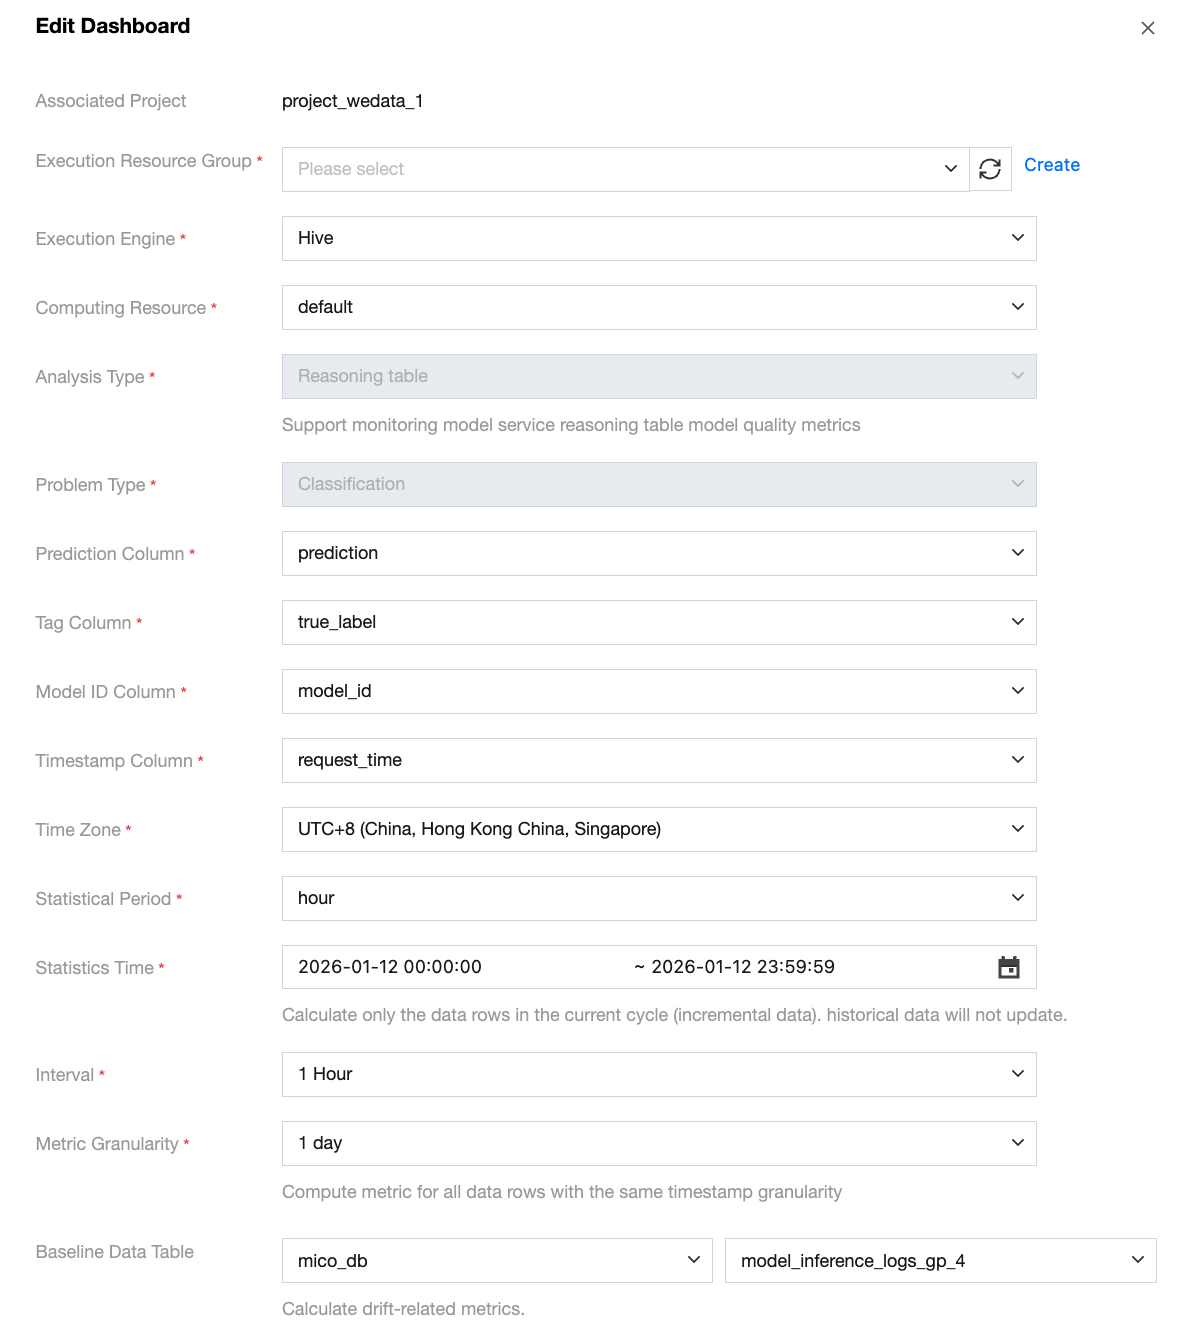The height and width of the screenshot is (1338, 1190).
Task: Open the Execution Resource Group dropdown
Action: click(625, 170)
